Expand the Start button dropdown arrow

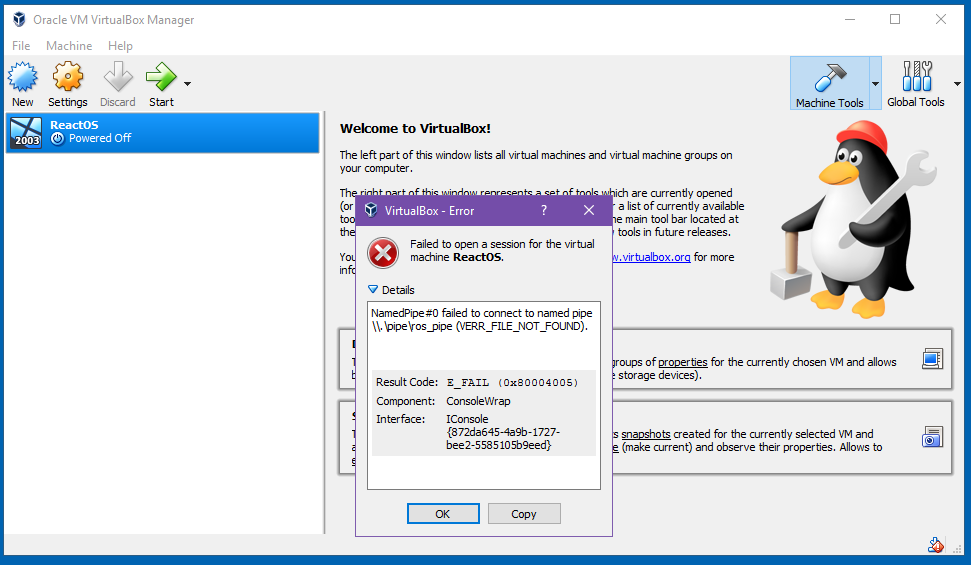[x=187, y=84]
